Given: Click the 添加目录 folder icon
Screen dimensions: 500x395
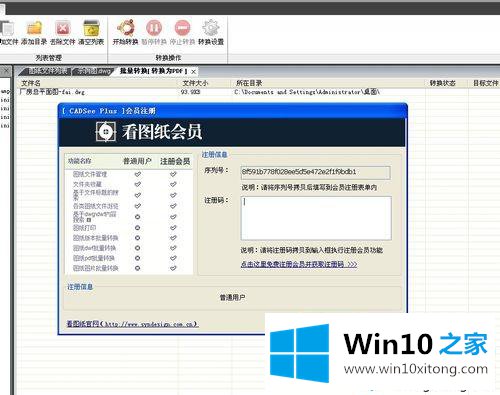Looking at the screenshot, I should pos(34,28).
